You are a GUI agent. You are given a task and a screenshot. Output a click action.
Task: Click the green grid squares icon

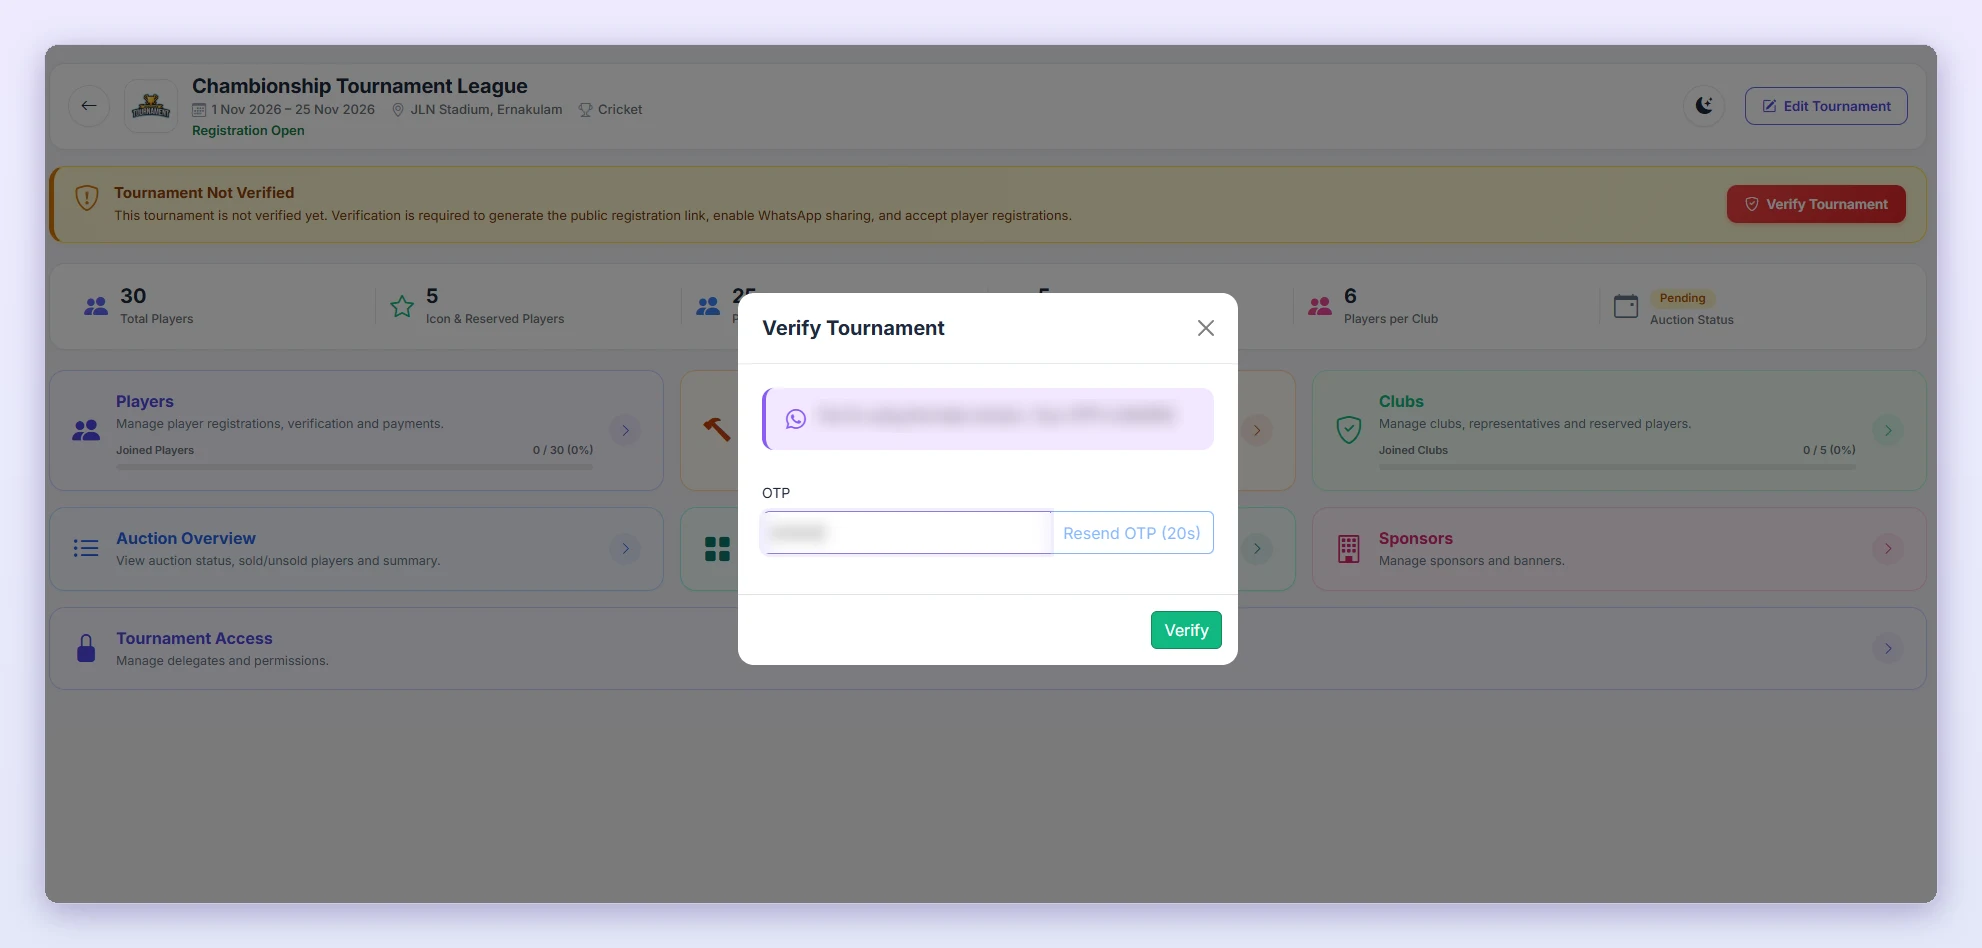pos(717,549)
